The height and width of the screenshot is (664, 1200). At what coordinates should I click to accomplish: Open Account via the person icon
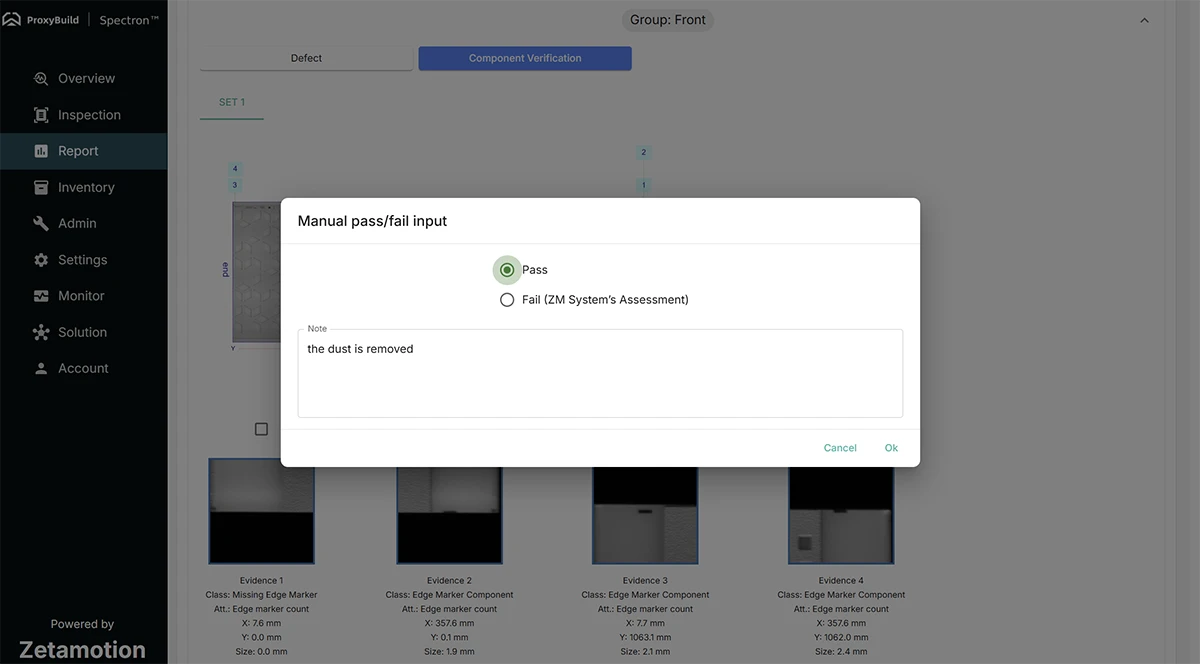(41, 368)
